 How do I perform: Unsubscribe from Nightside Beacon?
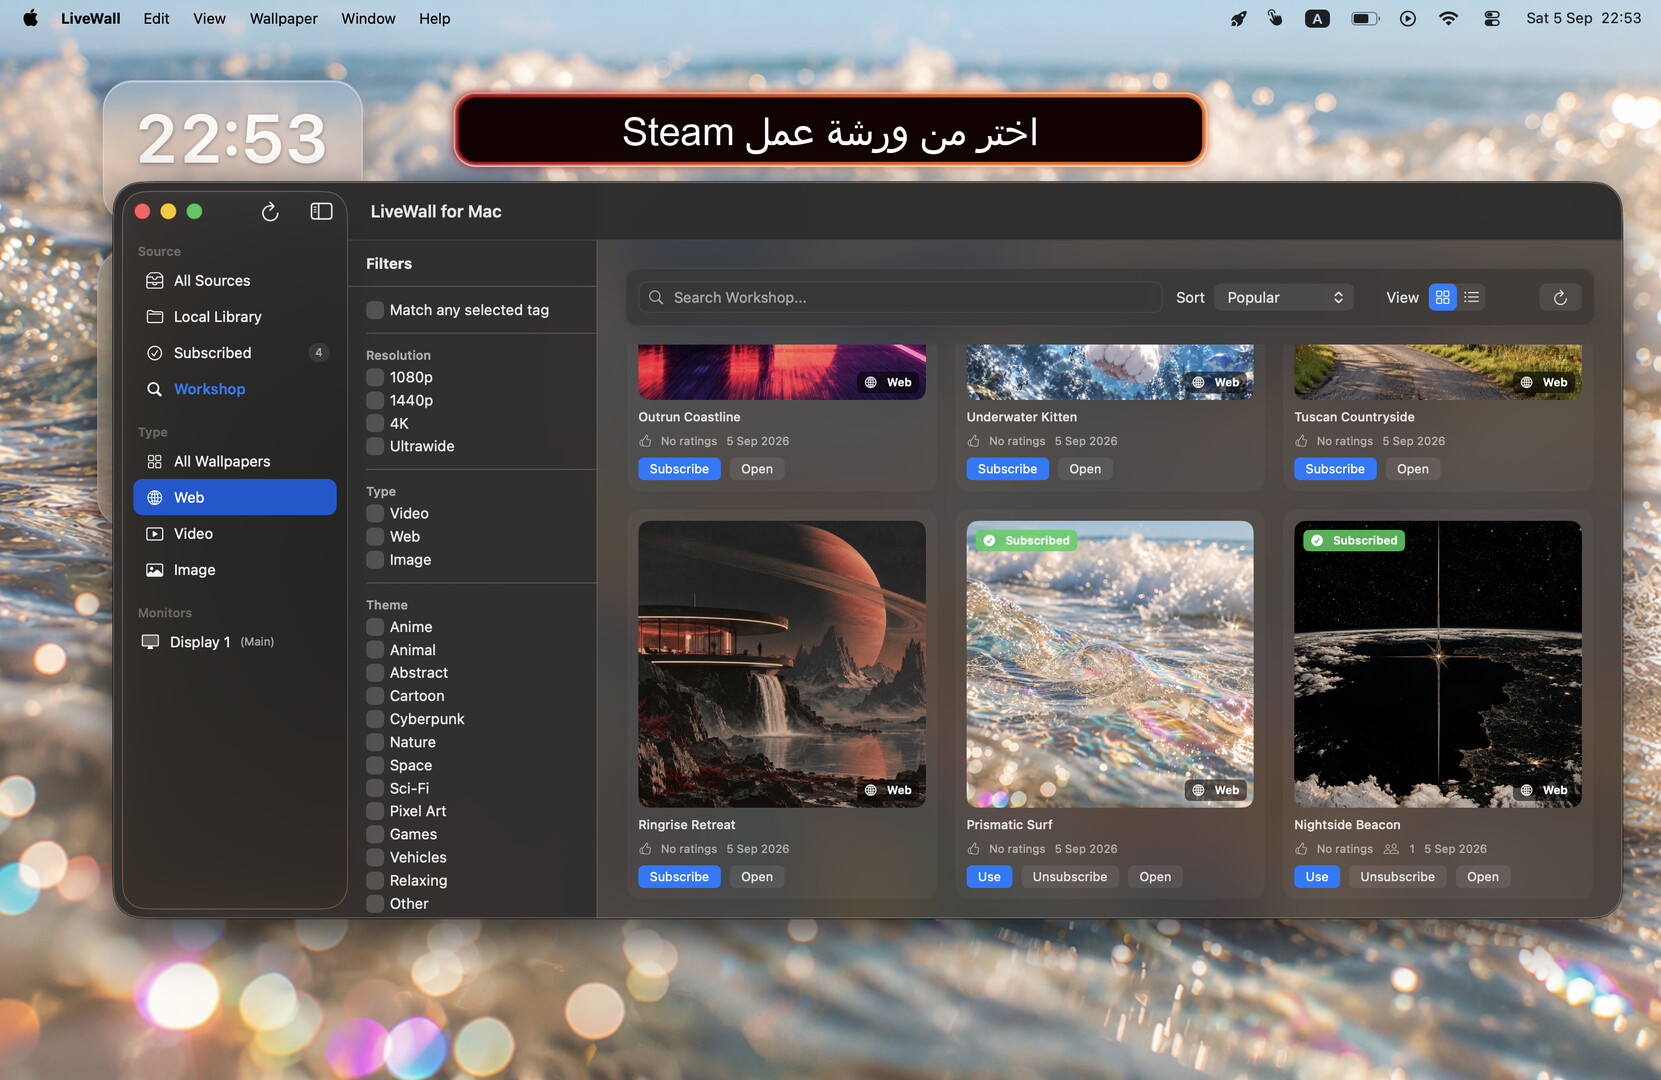[1397, 877]
